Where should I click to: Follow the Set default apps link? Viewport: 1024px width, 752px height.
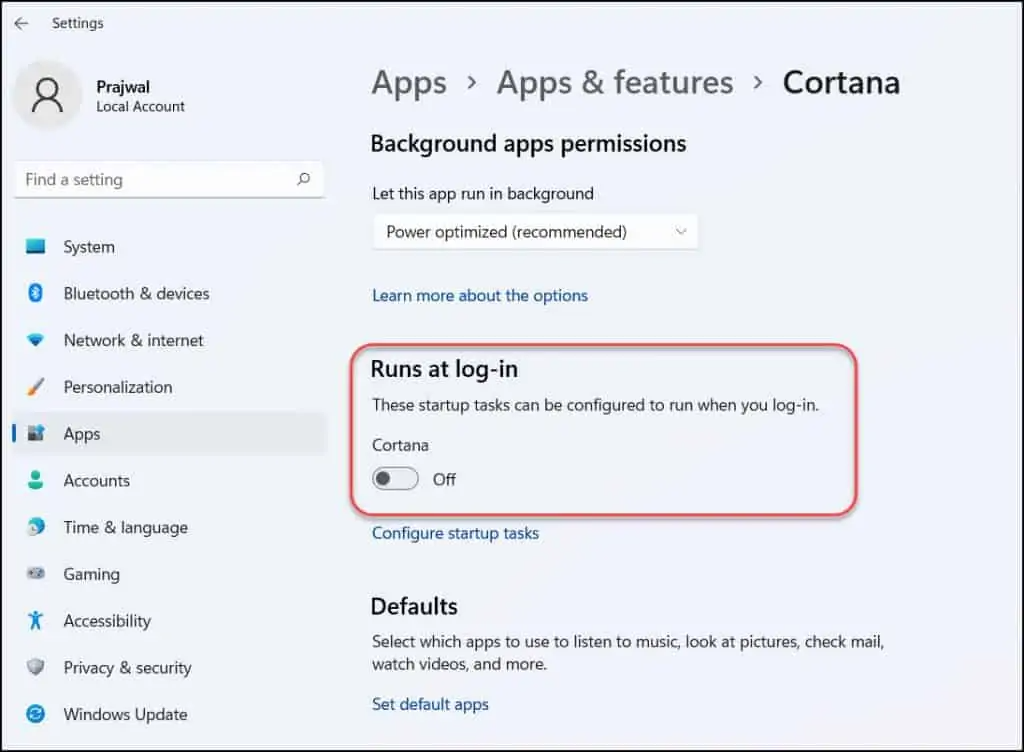[x=430, y=704]
